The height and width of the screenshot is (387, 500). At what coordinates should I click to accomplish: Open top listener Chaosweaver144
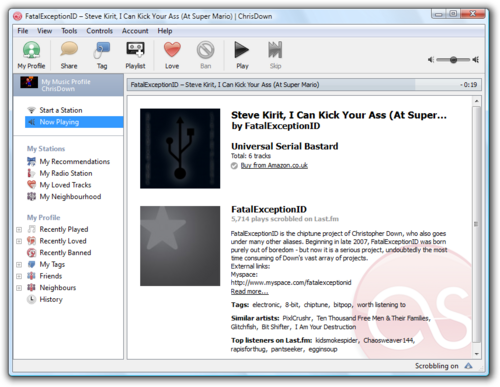[x=388, y=340]
